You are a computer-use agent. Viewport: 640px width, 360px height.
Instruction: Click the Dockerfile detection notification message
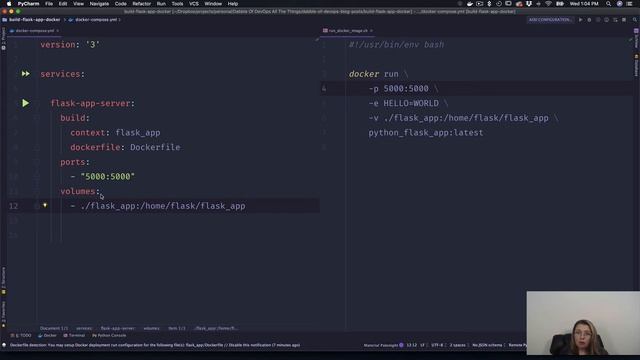pyautogui.click(x=155, y=345)
